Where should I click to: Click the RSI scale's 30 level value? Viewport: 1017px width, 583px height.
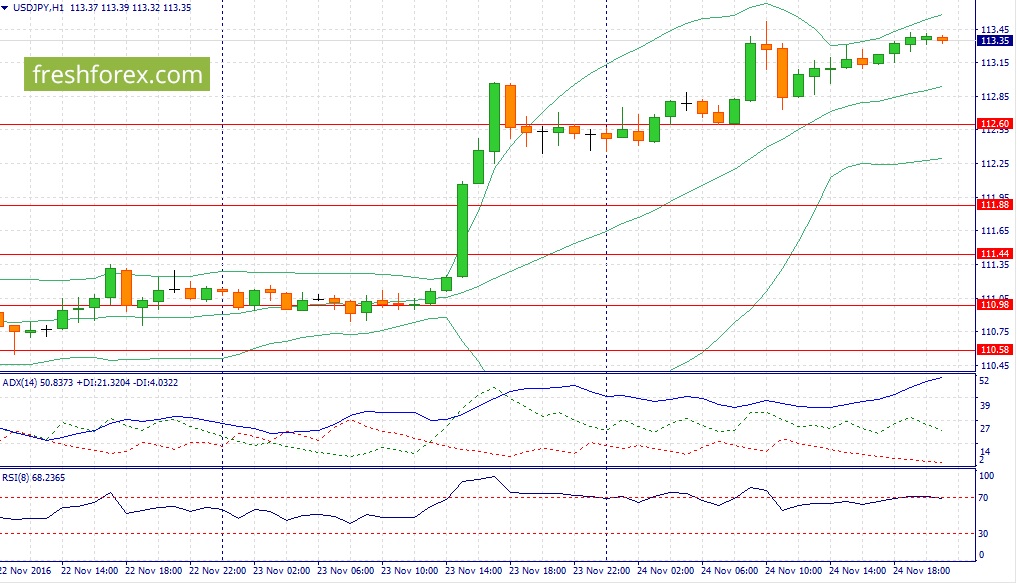[x=984, y=533]
